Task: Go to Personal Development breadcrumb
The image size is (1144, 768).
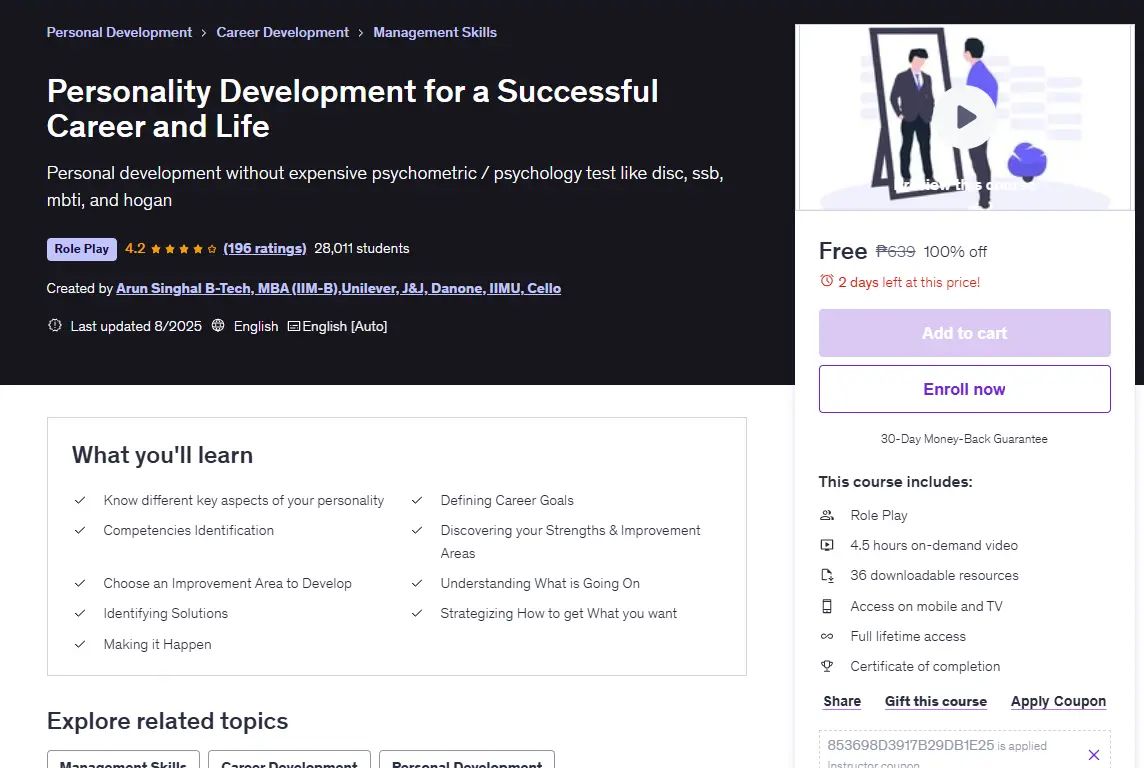Action: tap(119, 32)
